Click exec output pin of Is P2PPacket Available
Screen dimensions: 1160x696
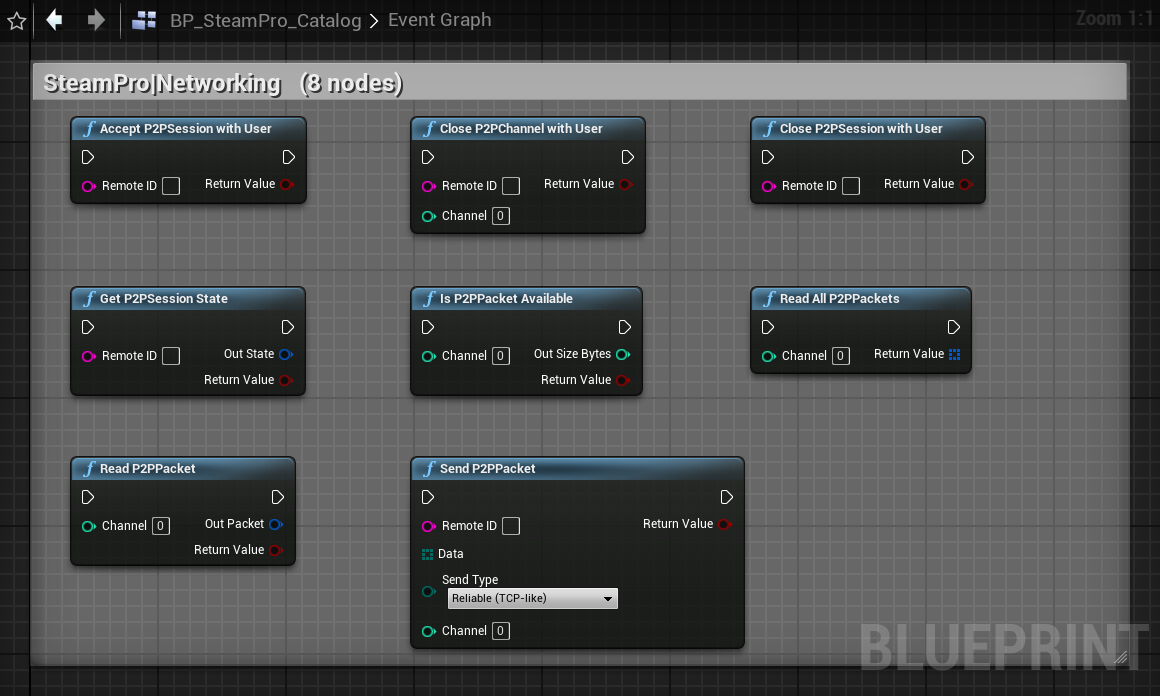pyautogui.click(x=624, y=327)
